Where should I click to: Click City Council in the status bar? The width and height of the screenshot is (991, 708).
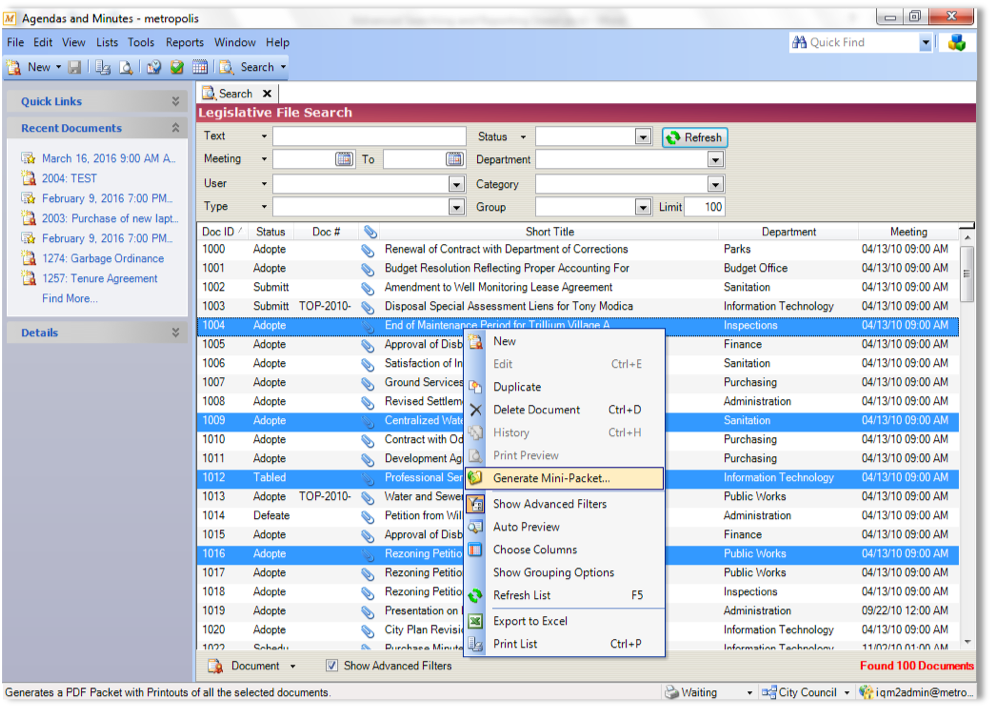(x=806, y=693)
